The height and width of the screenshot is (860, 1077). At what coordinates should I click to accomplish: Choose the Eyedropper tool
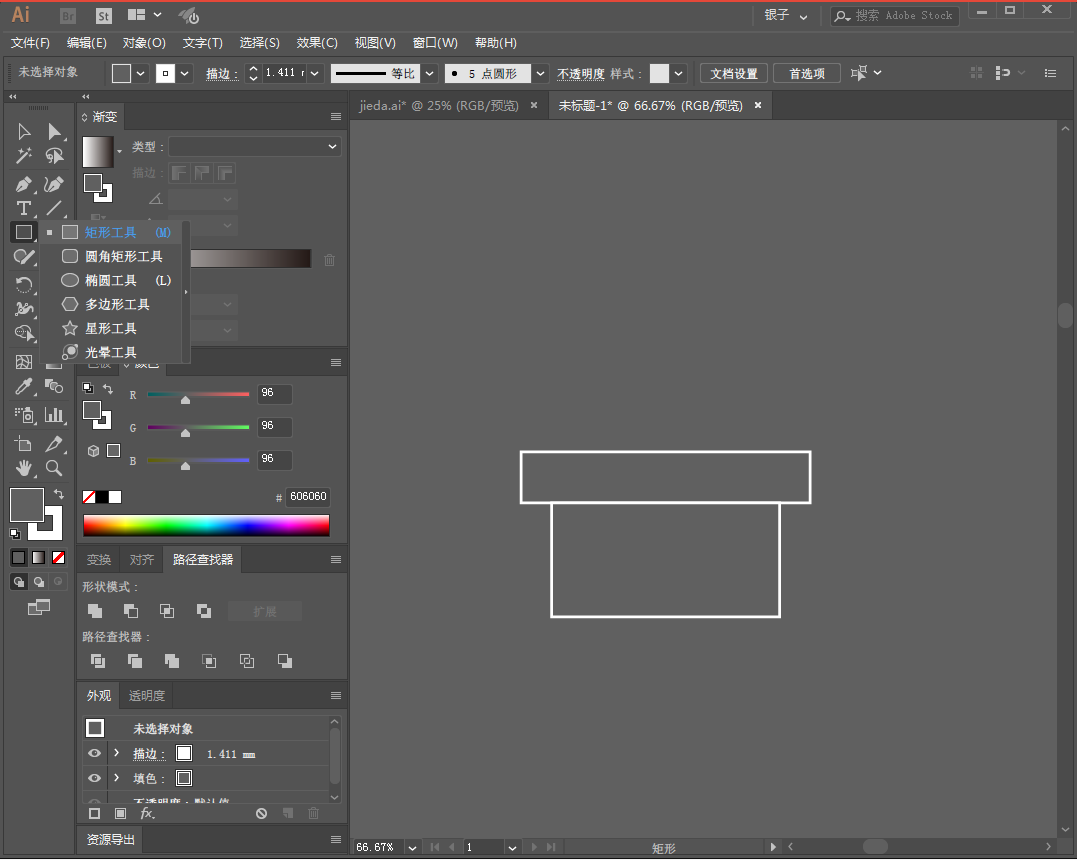point(24,387)
